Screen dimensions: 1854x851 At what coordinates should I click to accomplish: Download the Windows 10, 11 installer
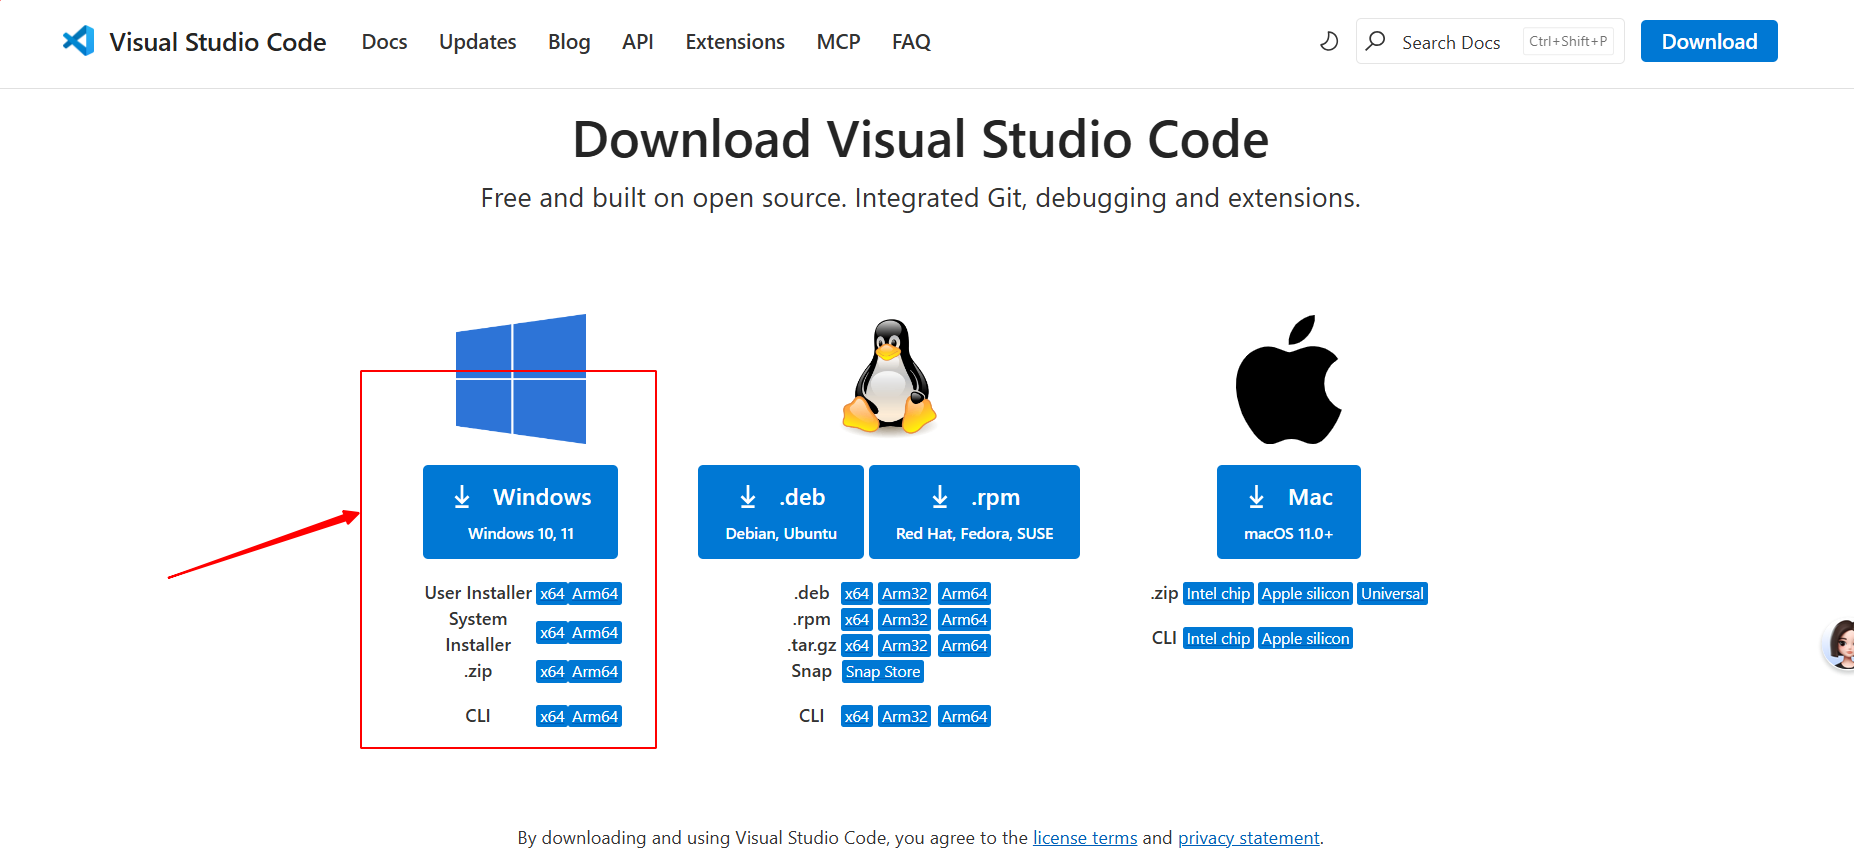[520, 512]
